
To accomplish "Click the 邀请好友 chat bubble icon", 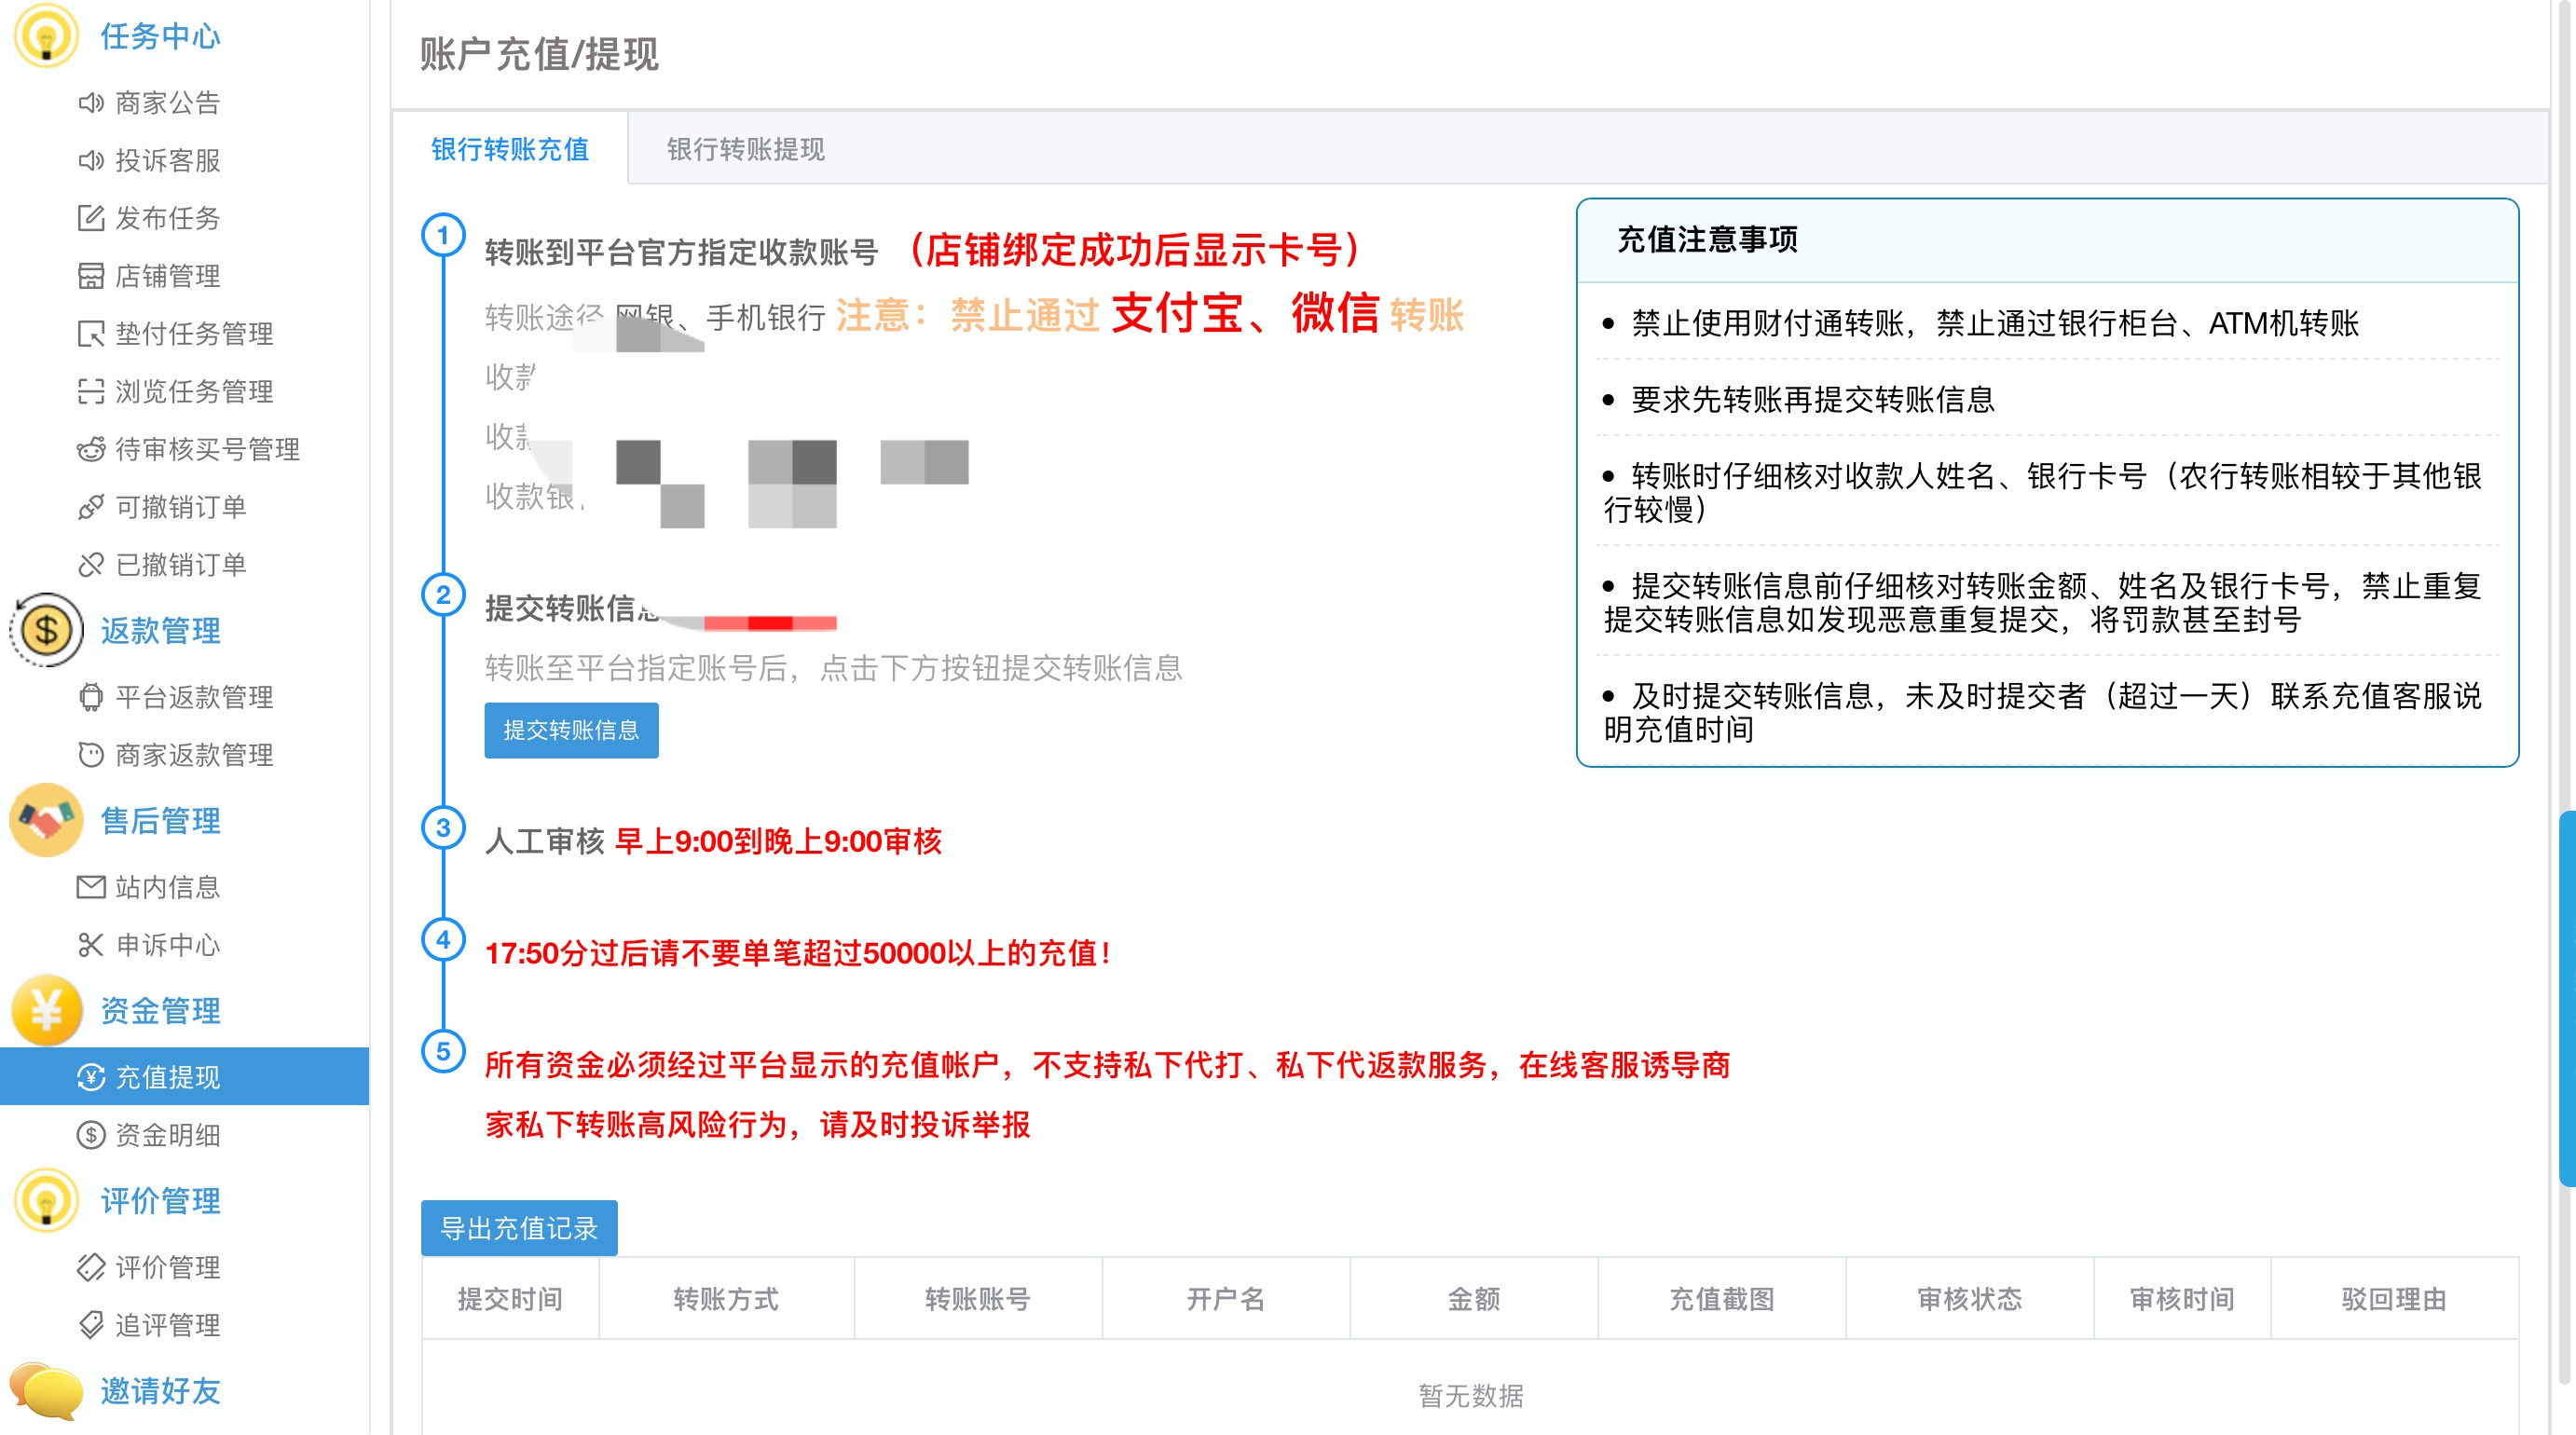I will tap(45, 1390).
